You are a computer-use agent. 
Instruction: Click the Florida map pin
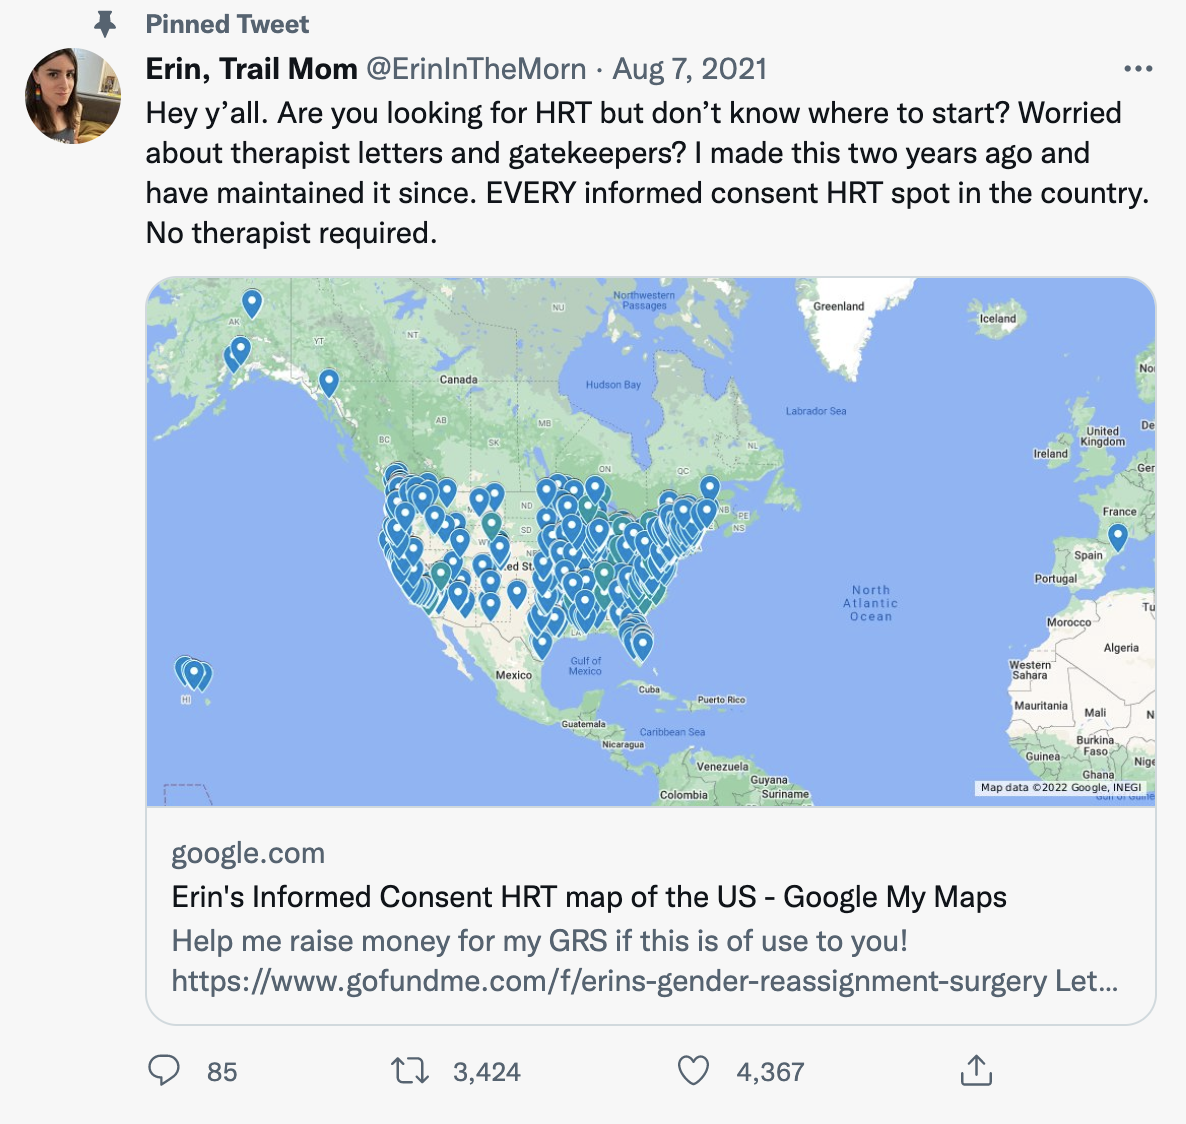[x=642, y=644]
